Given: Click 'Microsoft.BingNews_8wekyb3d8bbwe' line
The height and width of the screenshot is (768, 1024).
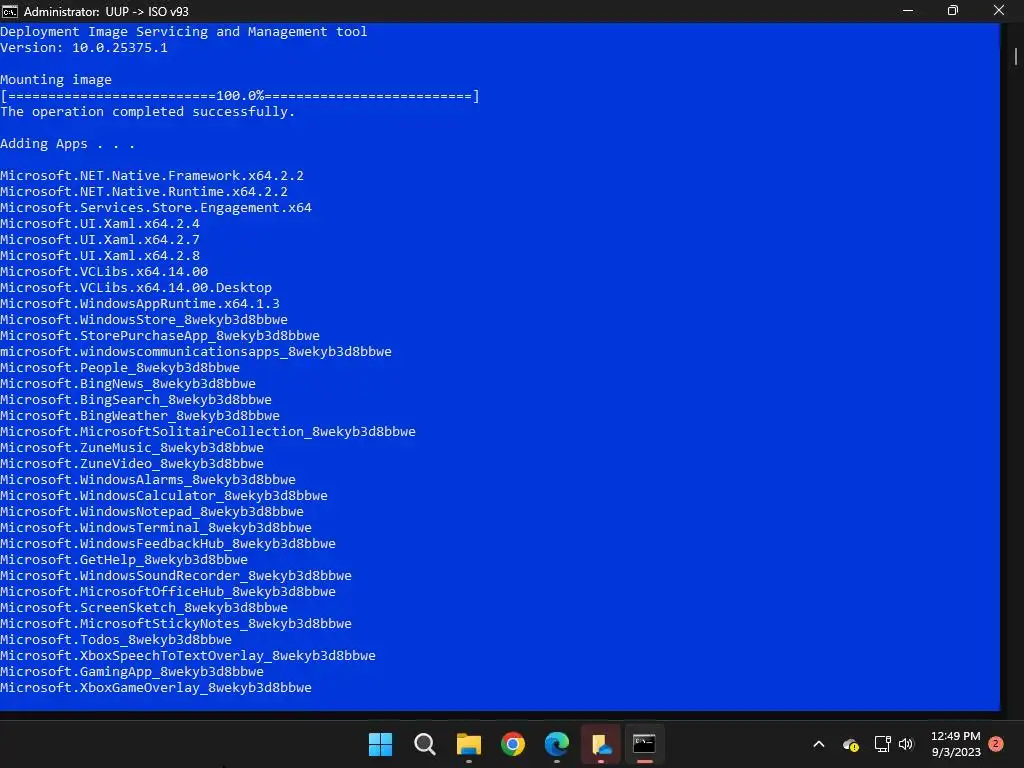Looking at the screenshot, I should 128,384.
